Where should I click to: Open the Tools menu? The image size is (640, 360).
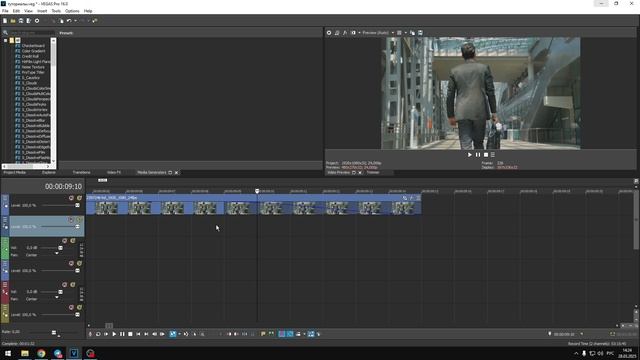(56, 11)
